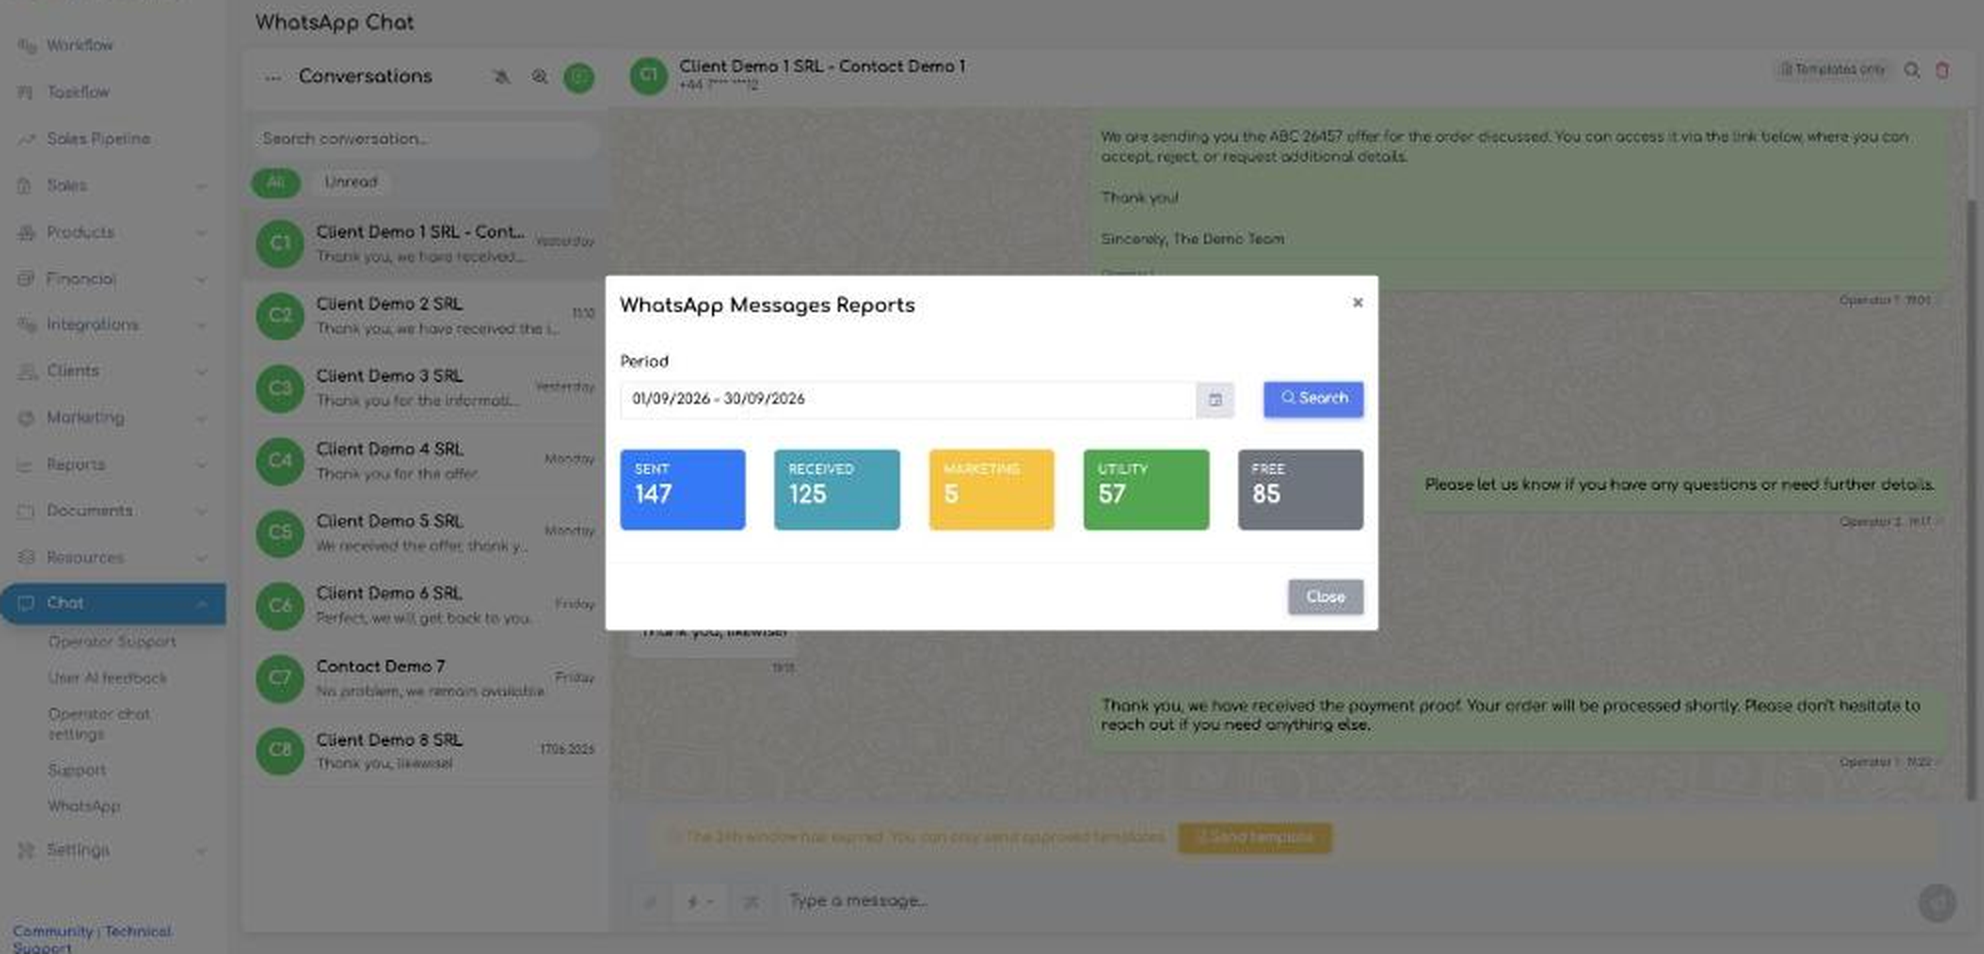This screenshot has width=1984, height=954.
Task: Open the Contact Demo 7 conversation
Action: pyautogui.click(x=425, y=678)
